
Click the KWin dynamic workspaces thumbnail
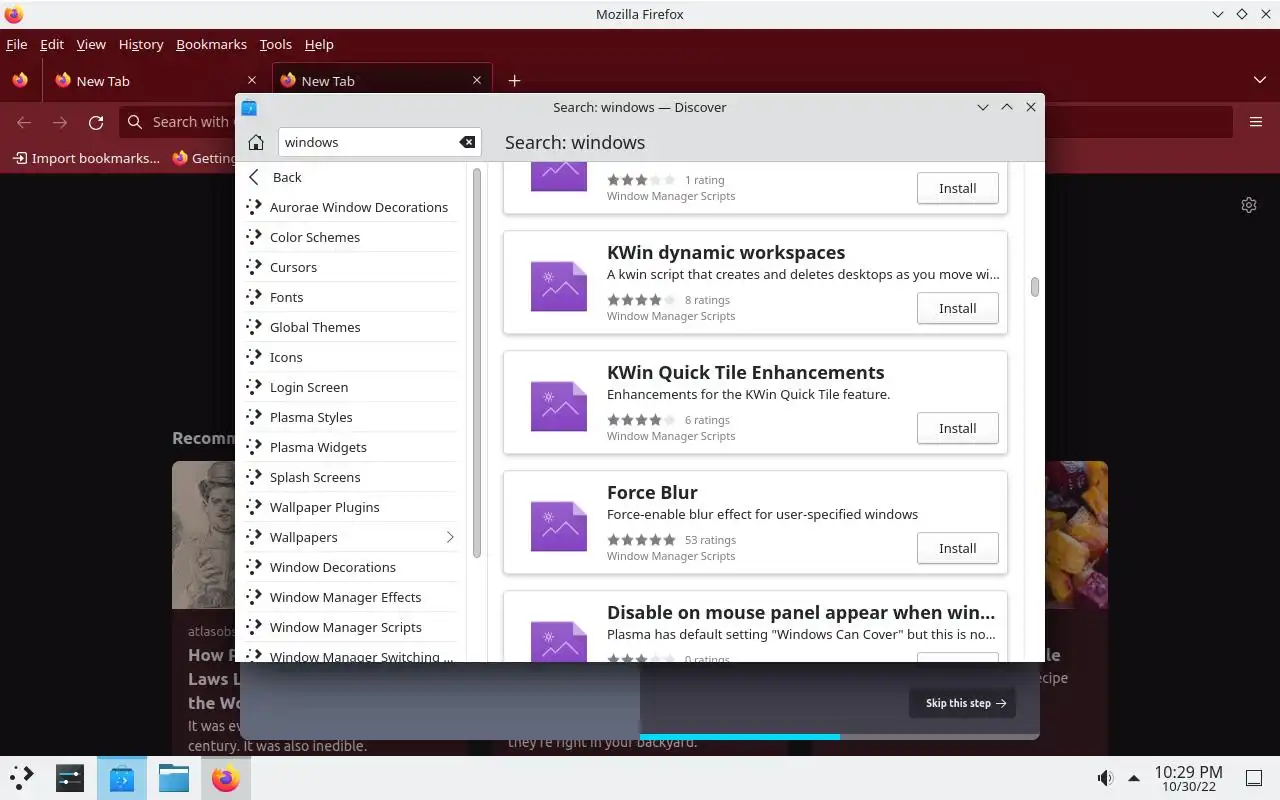click(558, 286)
